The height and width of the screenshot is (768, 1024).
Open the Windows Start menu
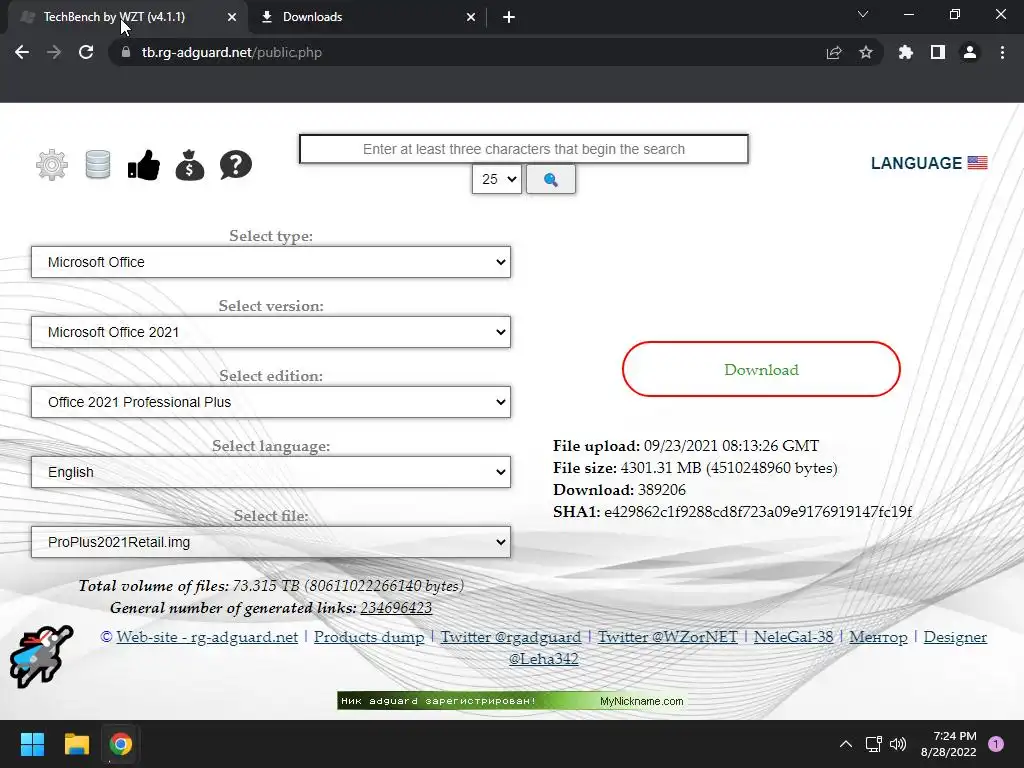pos(32,744)
